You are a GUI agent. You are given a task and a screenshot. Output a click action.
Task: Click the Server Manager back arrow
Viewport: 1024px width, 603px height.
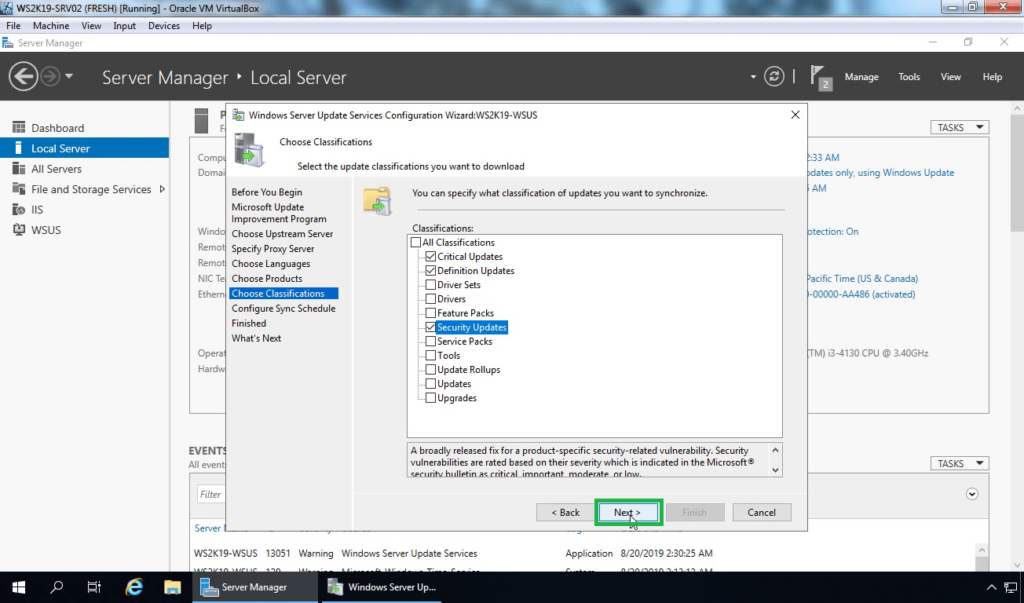(23, 76)
